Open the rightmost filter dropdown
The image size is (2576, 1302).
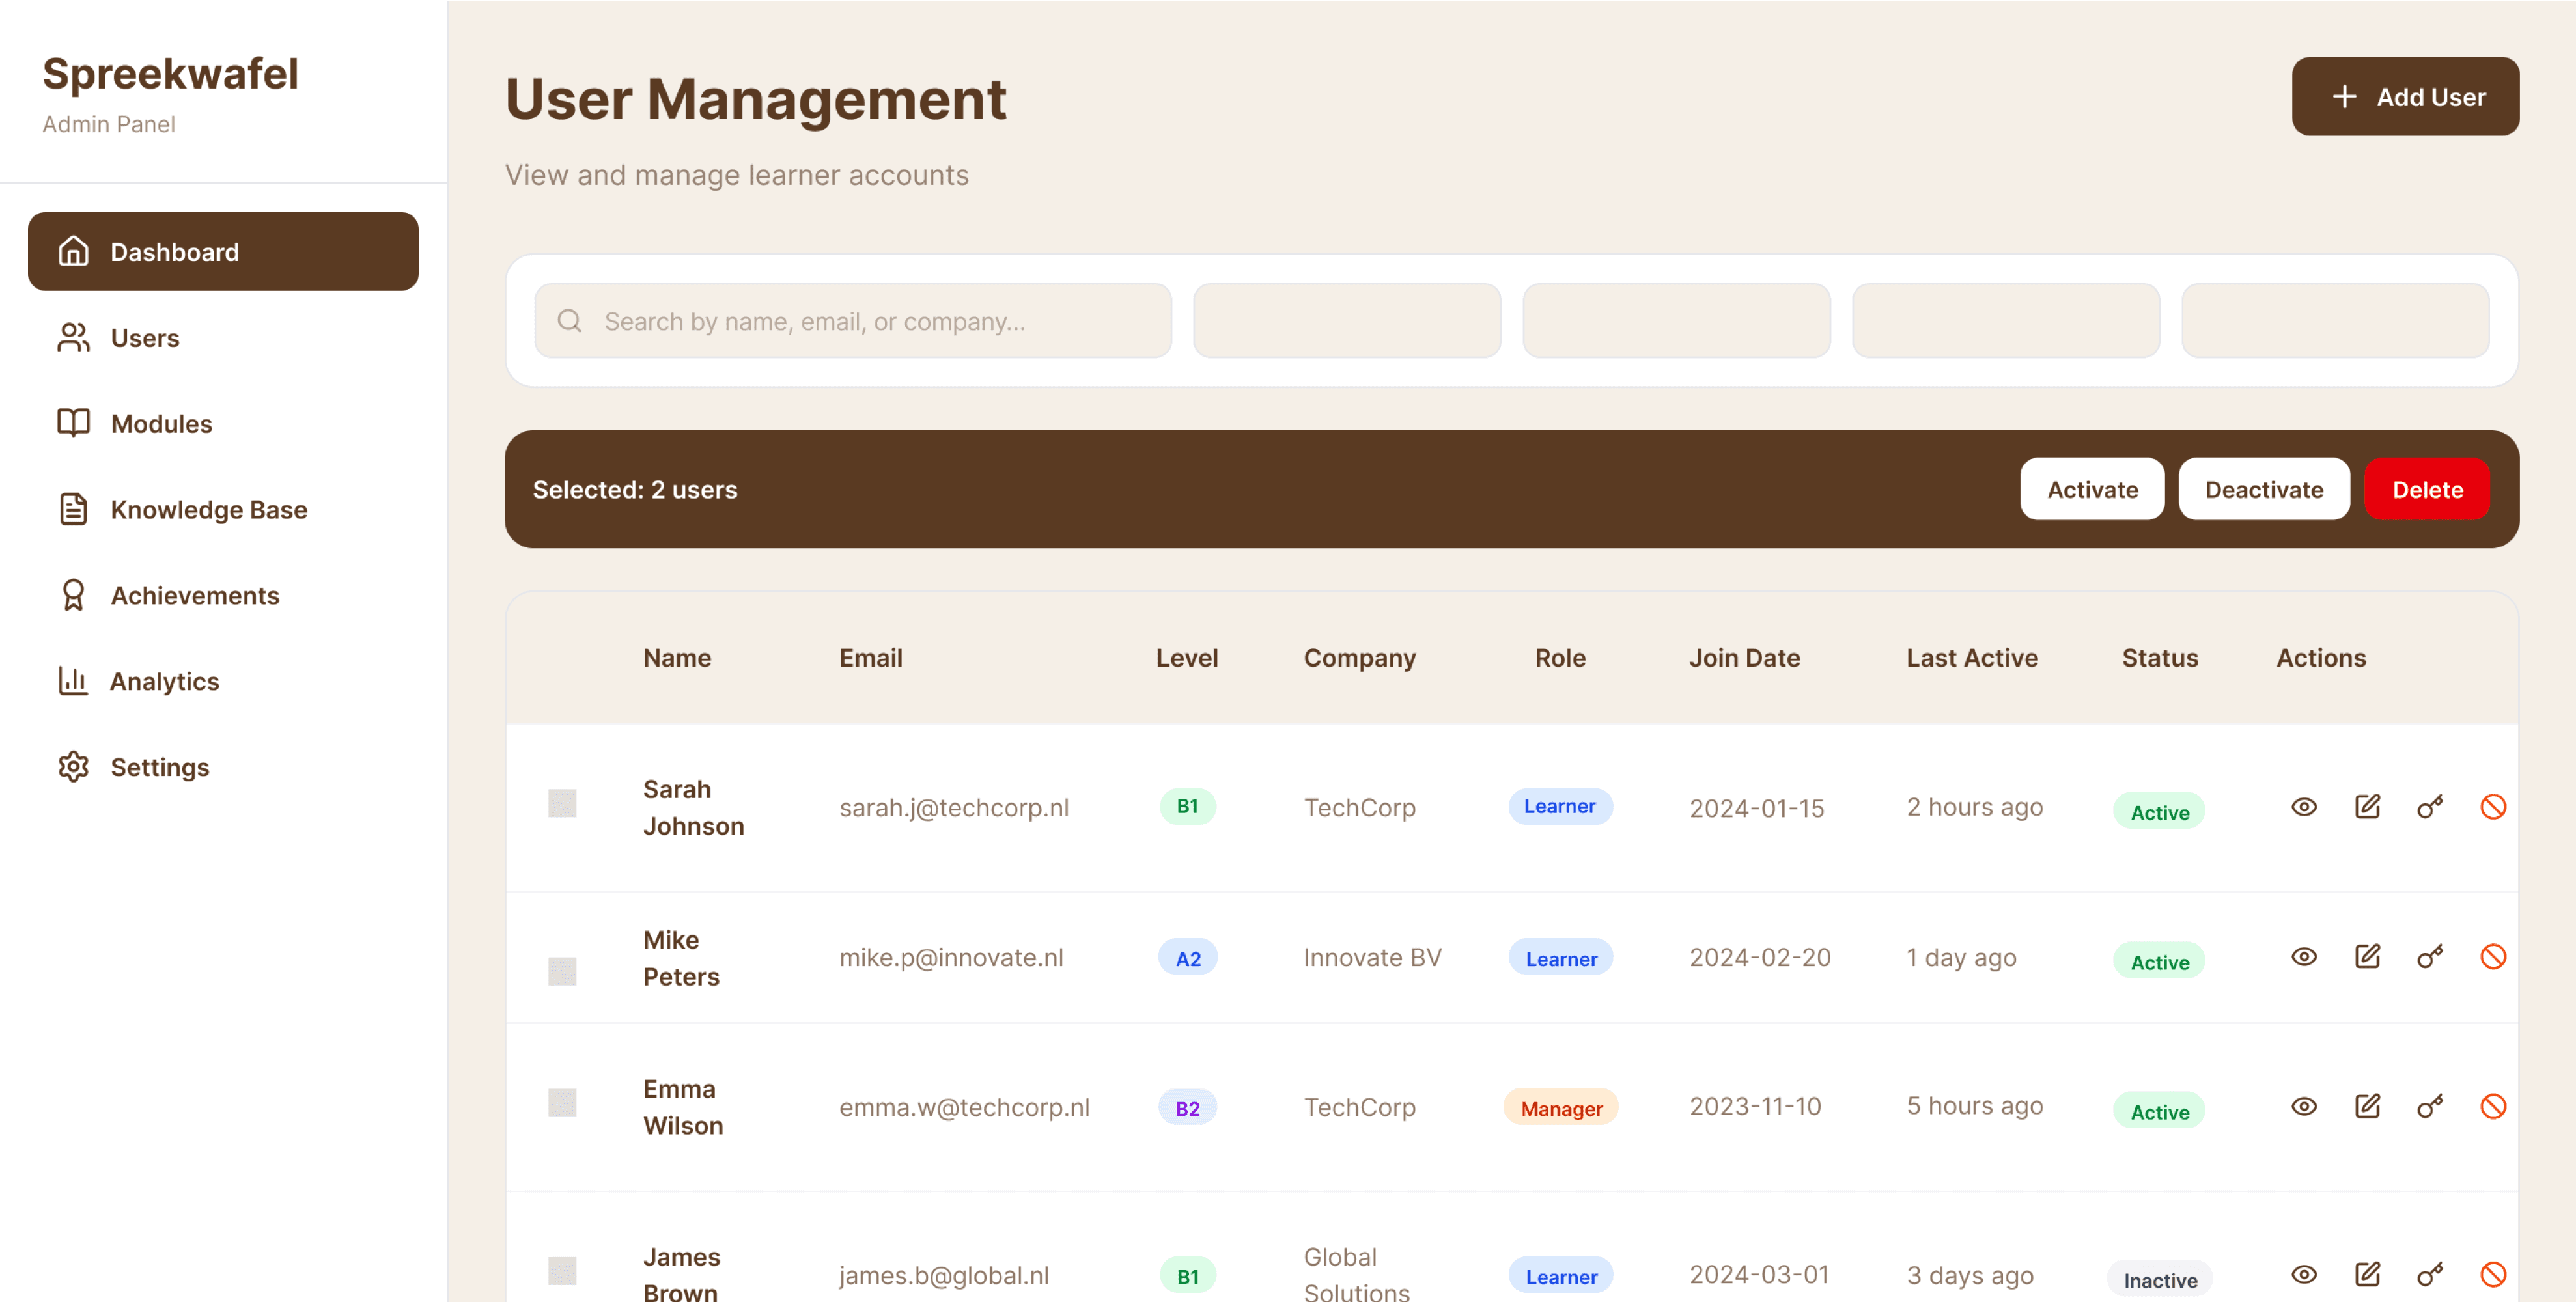click(x=2334, y=321)
